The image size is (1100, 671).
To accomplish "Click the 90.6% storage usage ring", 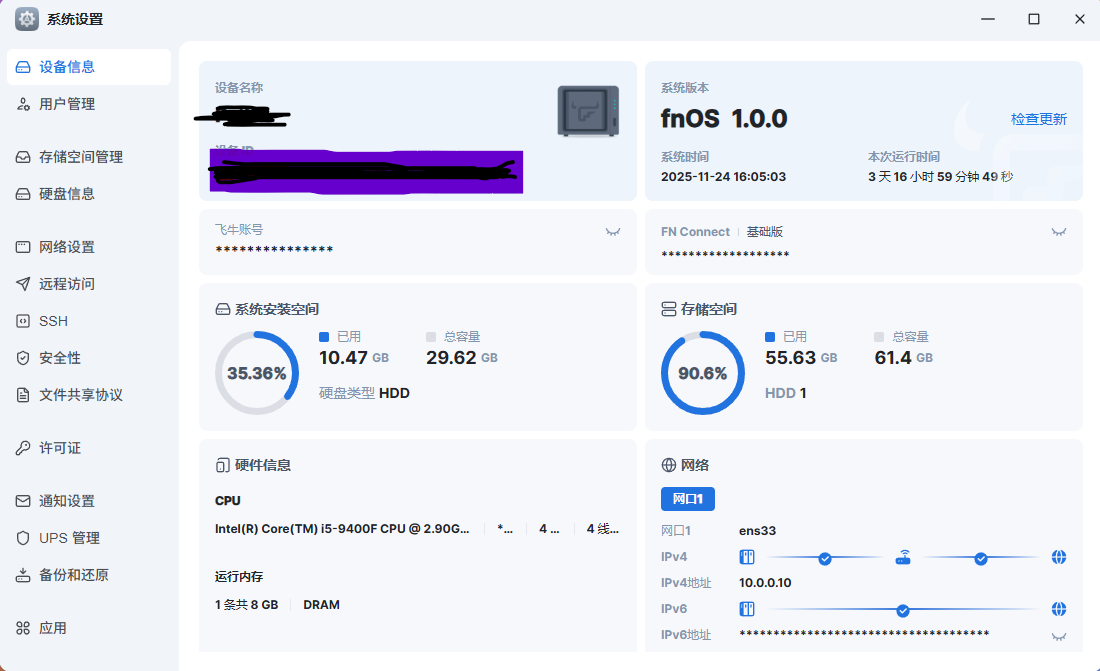I will click(703, 373).
